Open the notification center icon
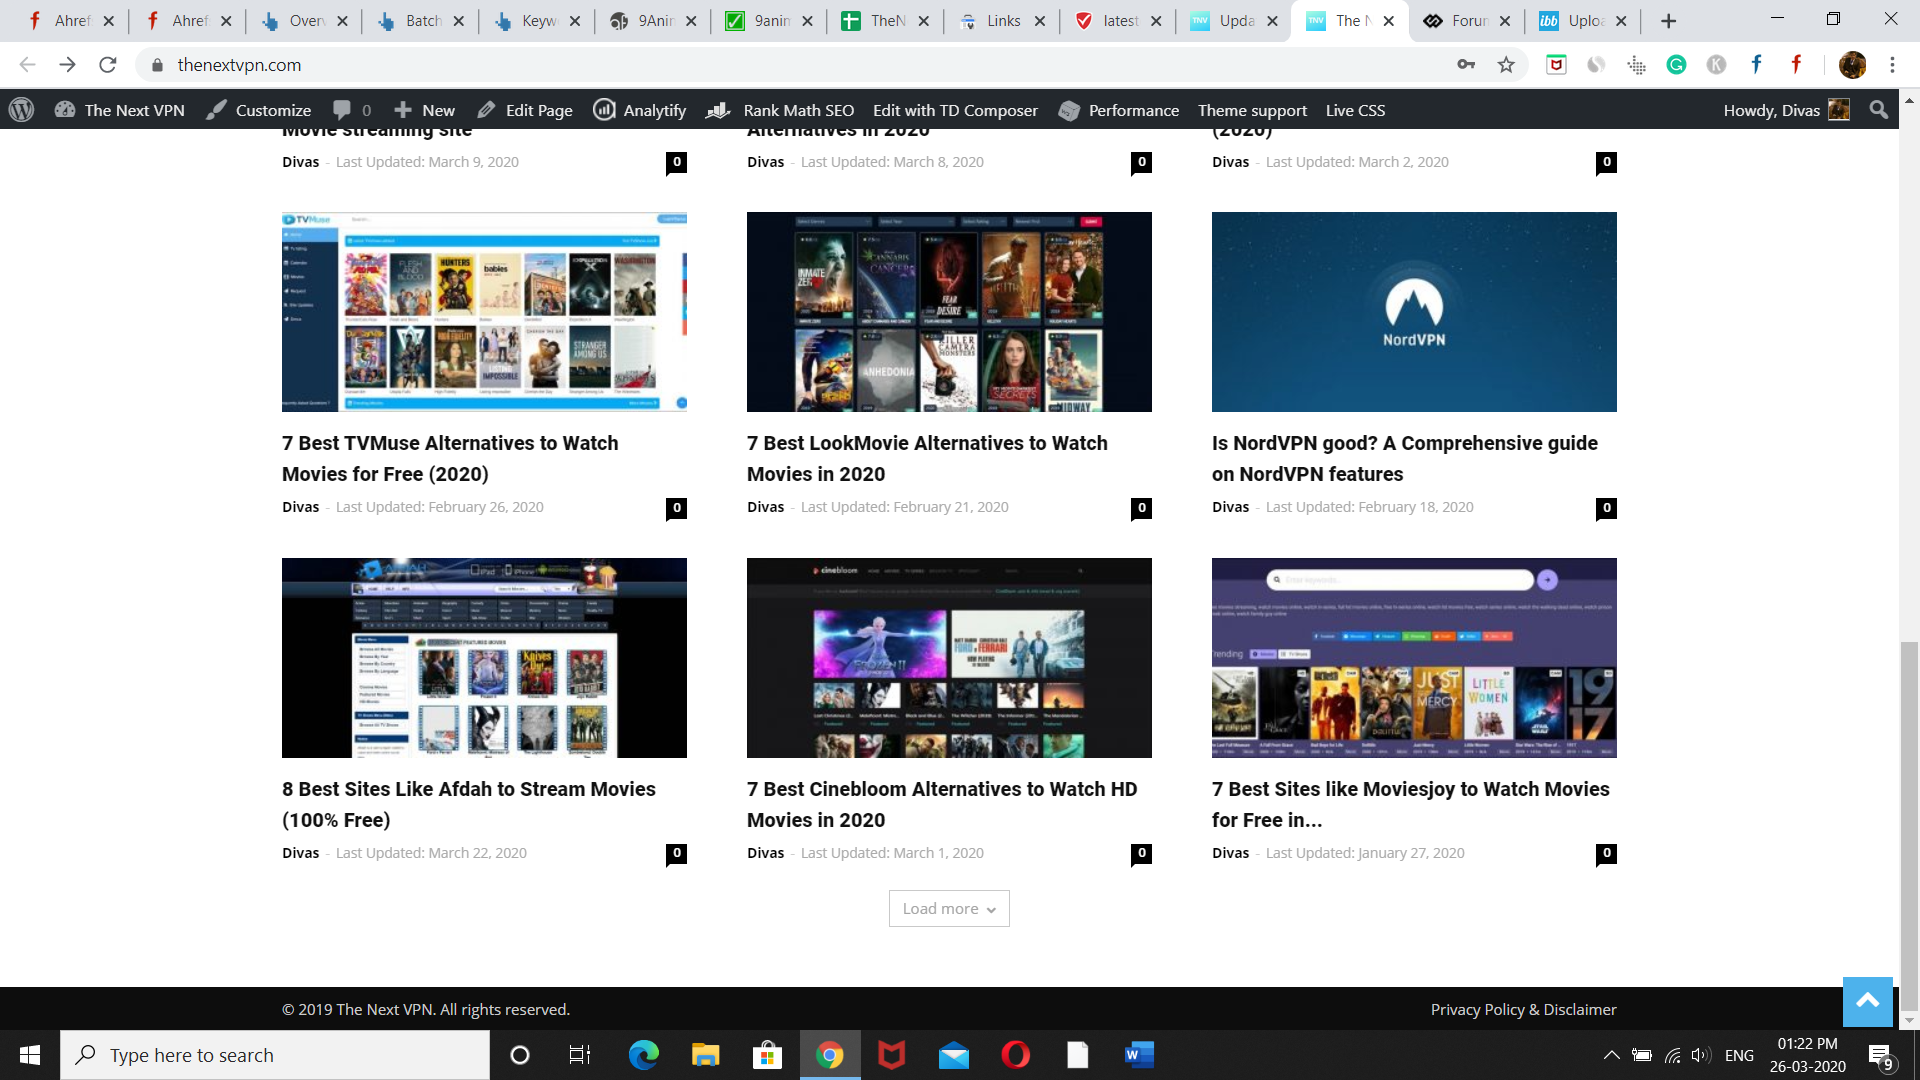 coord(1881,1056)
